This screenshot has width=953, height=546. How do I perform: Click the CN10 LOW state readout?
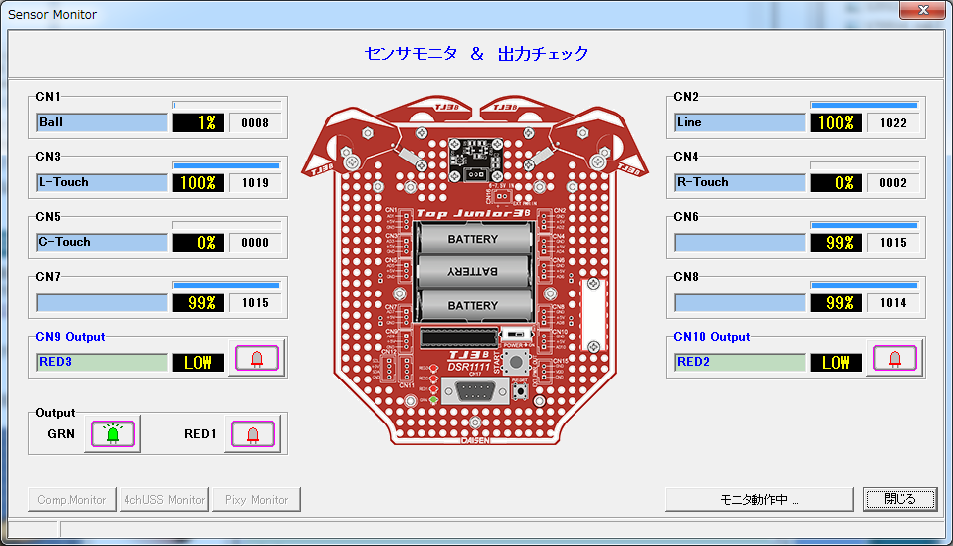[x=836, y=363]
